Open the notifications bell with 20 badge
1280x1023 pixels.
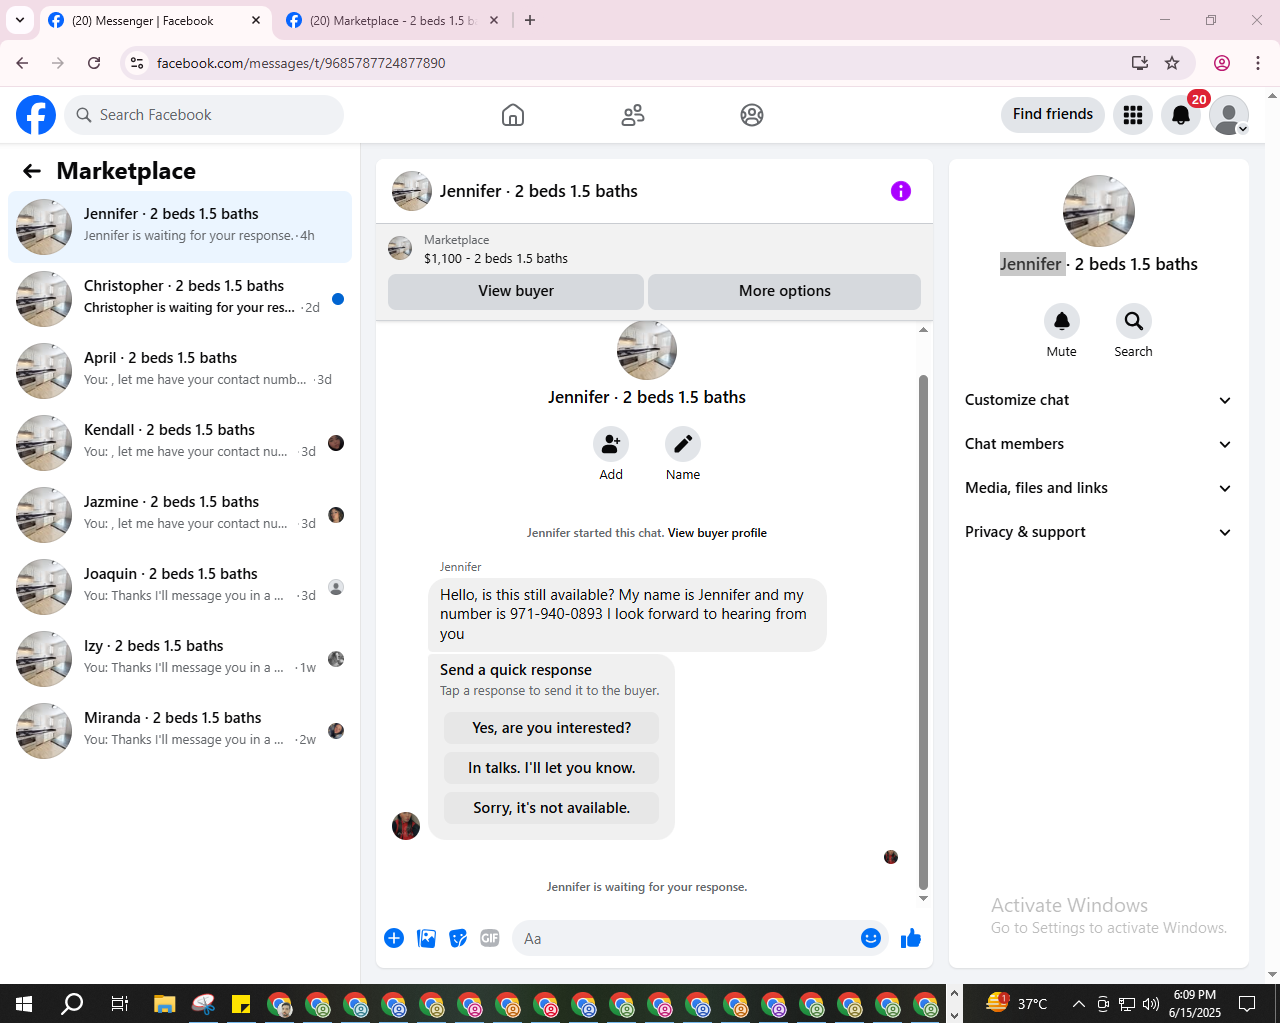(1181, 115)
